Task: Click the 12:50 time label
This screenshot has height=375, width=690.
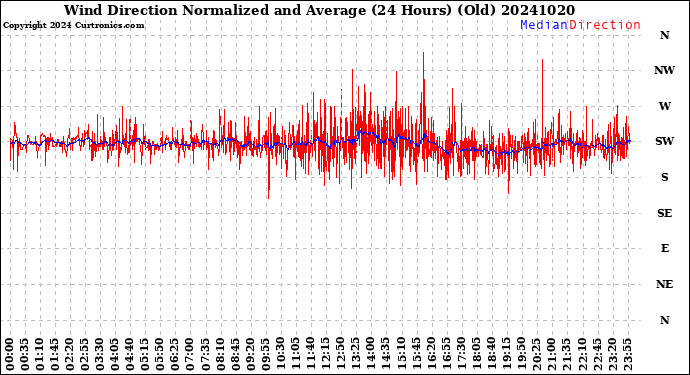Action: 341,354
